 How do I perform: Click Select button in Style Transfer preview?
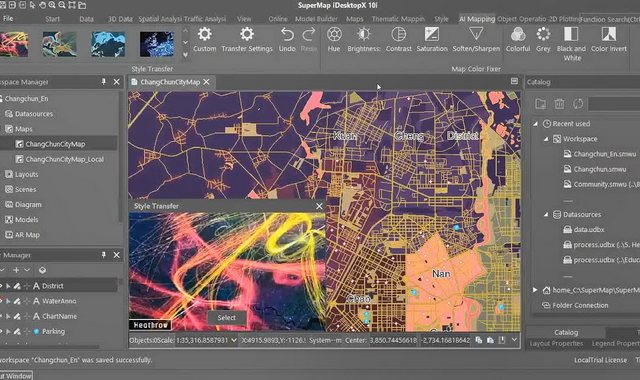(227, 318)
